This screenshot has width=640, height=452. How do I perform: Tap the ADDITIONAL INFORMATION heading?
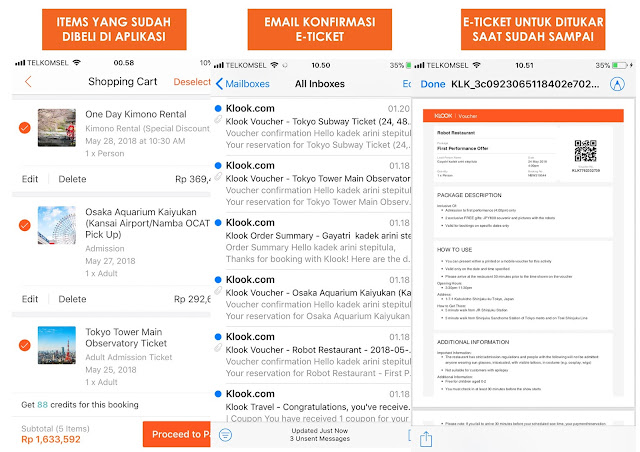pyautogui.click(x=473, y=342)
